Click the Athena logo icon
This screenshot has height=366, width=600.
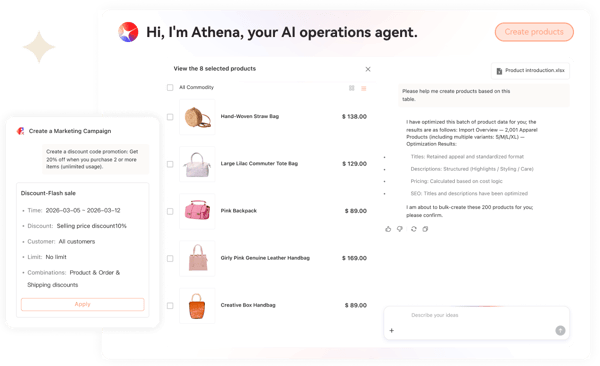(128, 32)
